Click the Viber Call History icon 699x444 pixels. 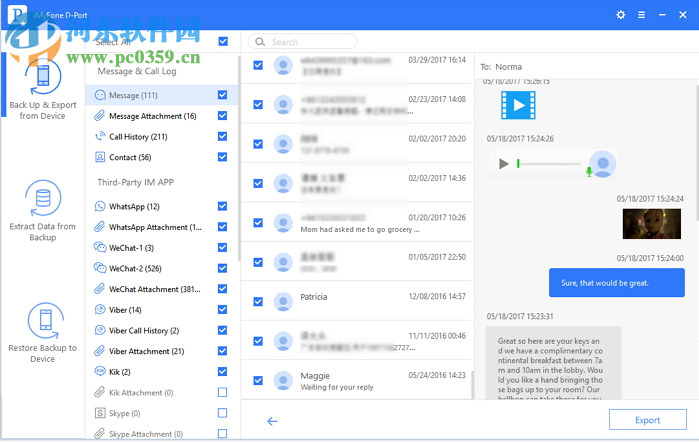pyautogui.click(x=100, y=330)
